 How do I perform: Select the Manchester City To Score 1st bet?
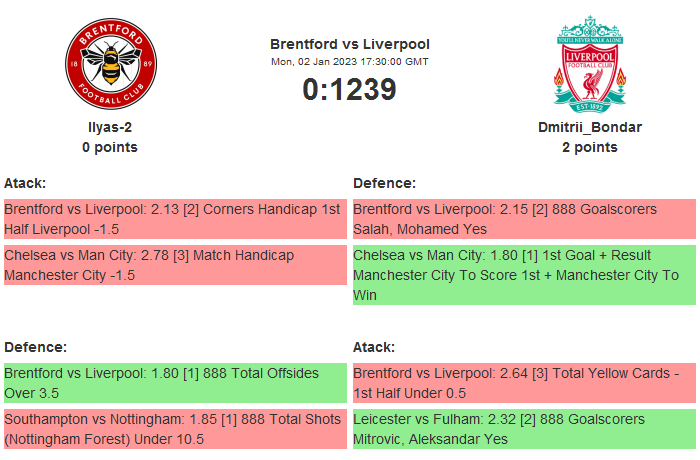coord(524,275)
